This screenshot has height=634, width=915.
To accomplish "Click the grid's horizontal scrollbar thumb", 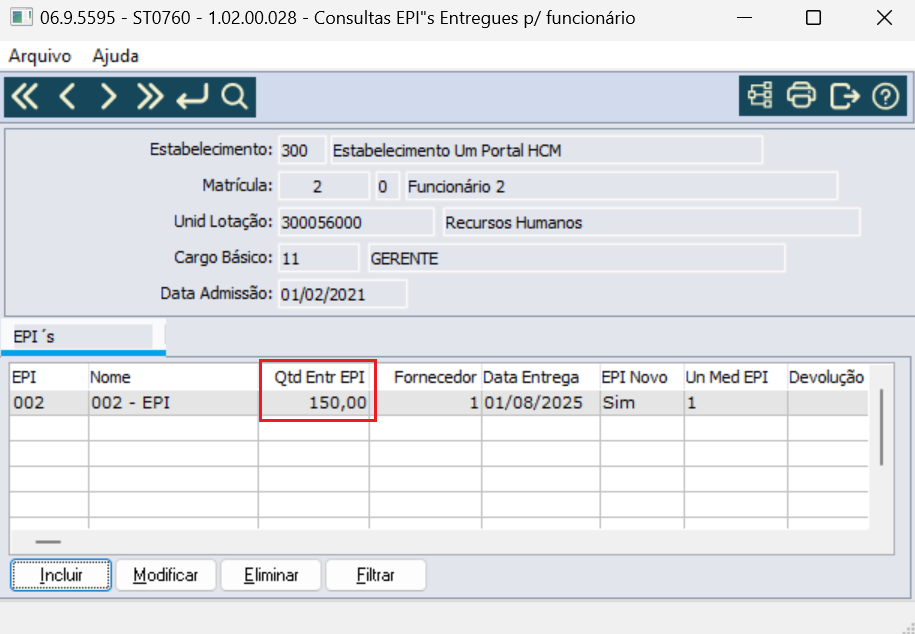I will pos(48,542).
